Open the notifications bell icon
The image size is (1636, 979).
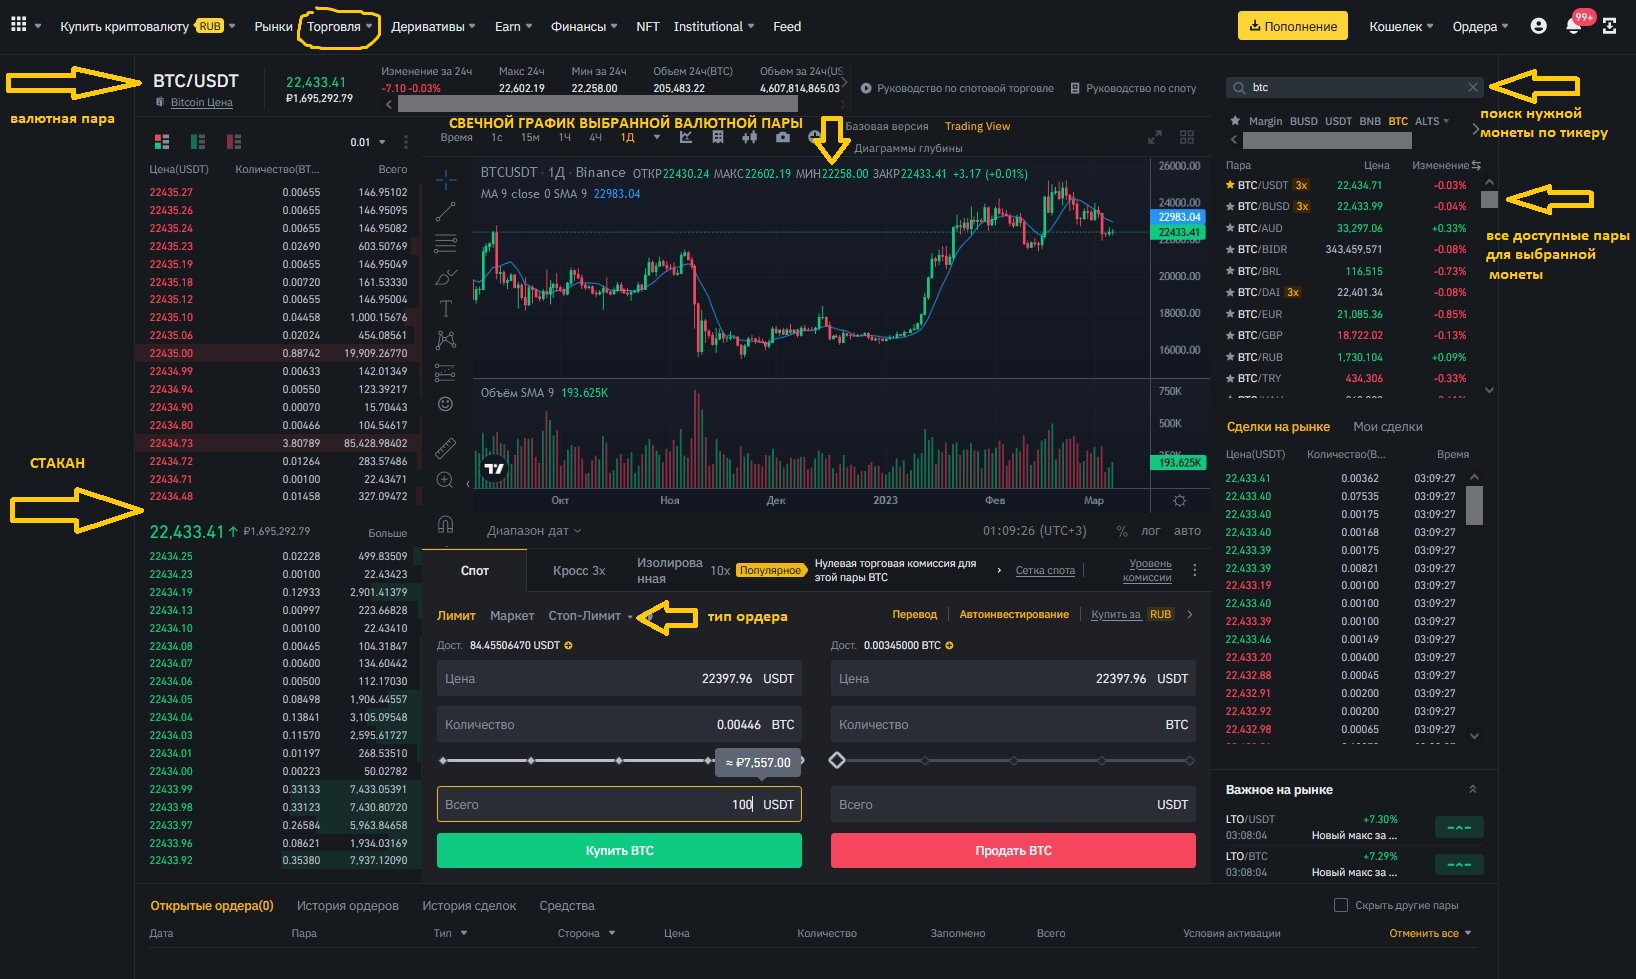(x=1573, y=27)
